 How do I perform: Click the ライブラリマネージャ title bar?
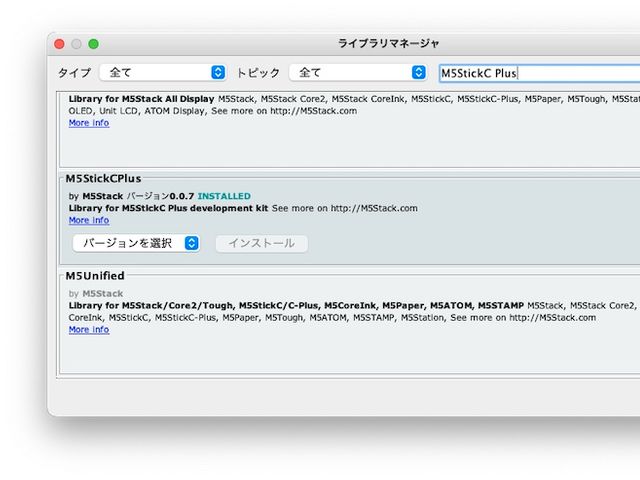[x=389, y=44]
